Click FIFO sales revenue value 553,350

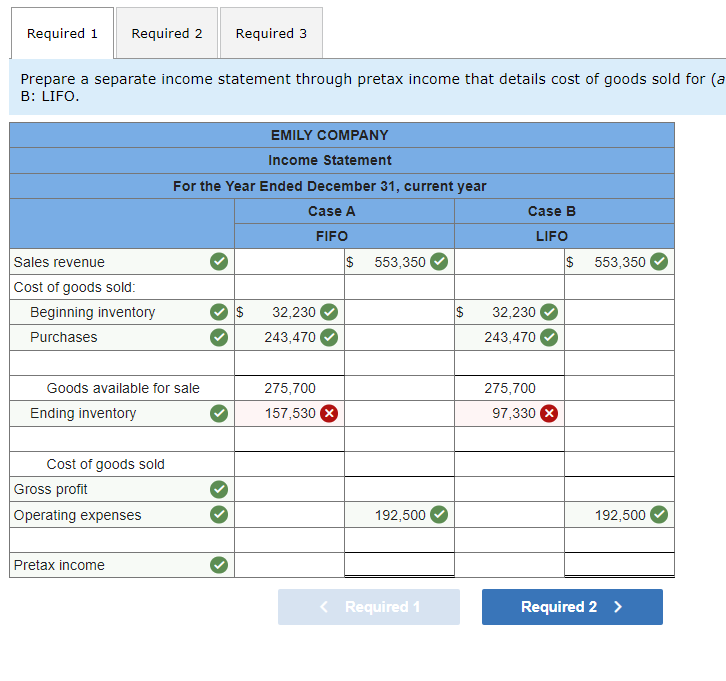400,262
